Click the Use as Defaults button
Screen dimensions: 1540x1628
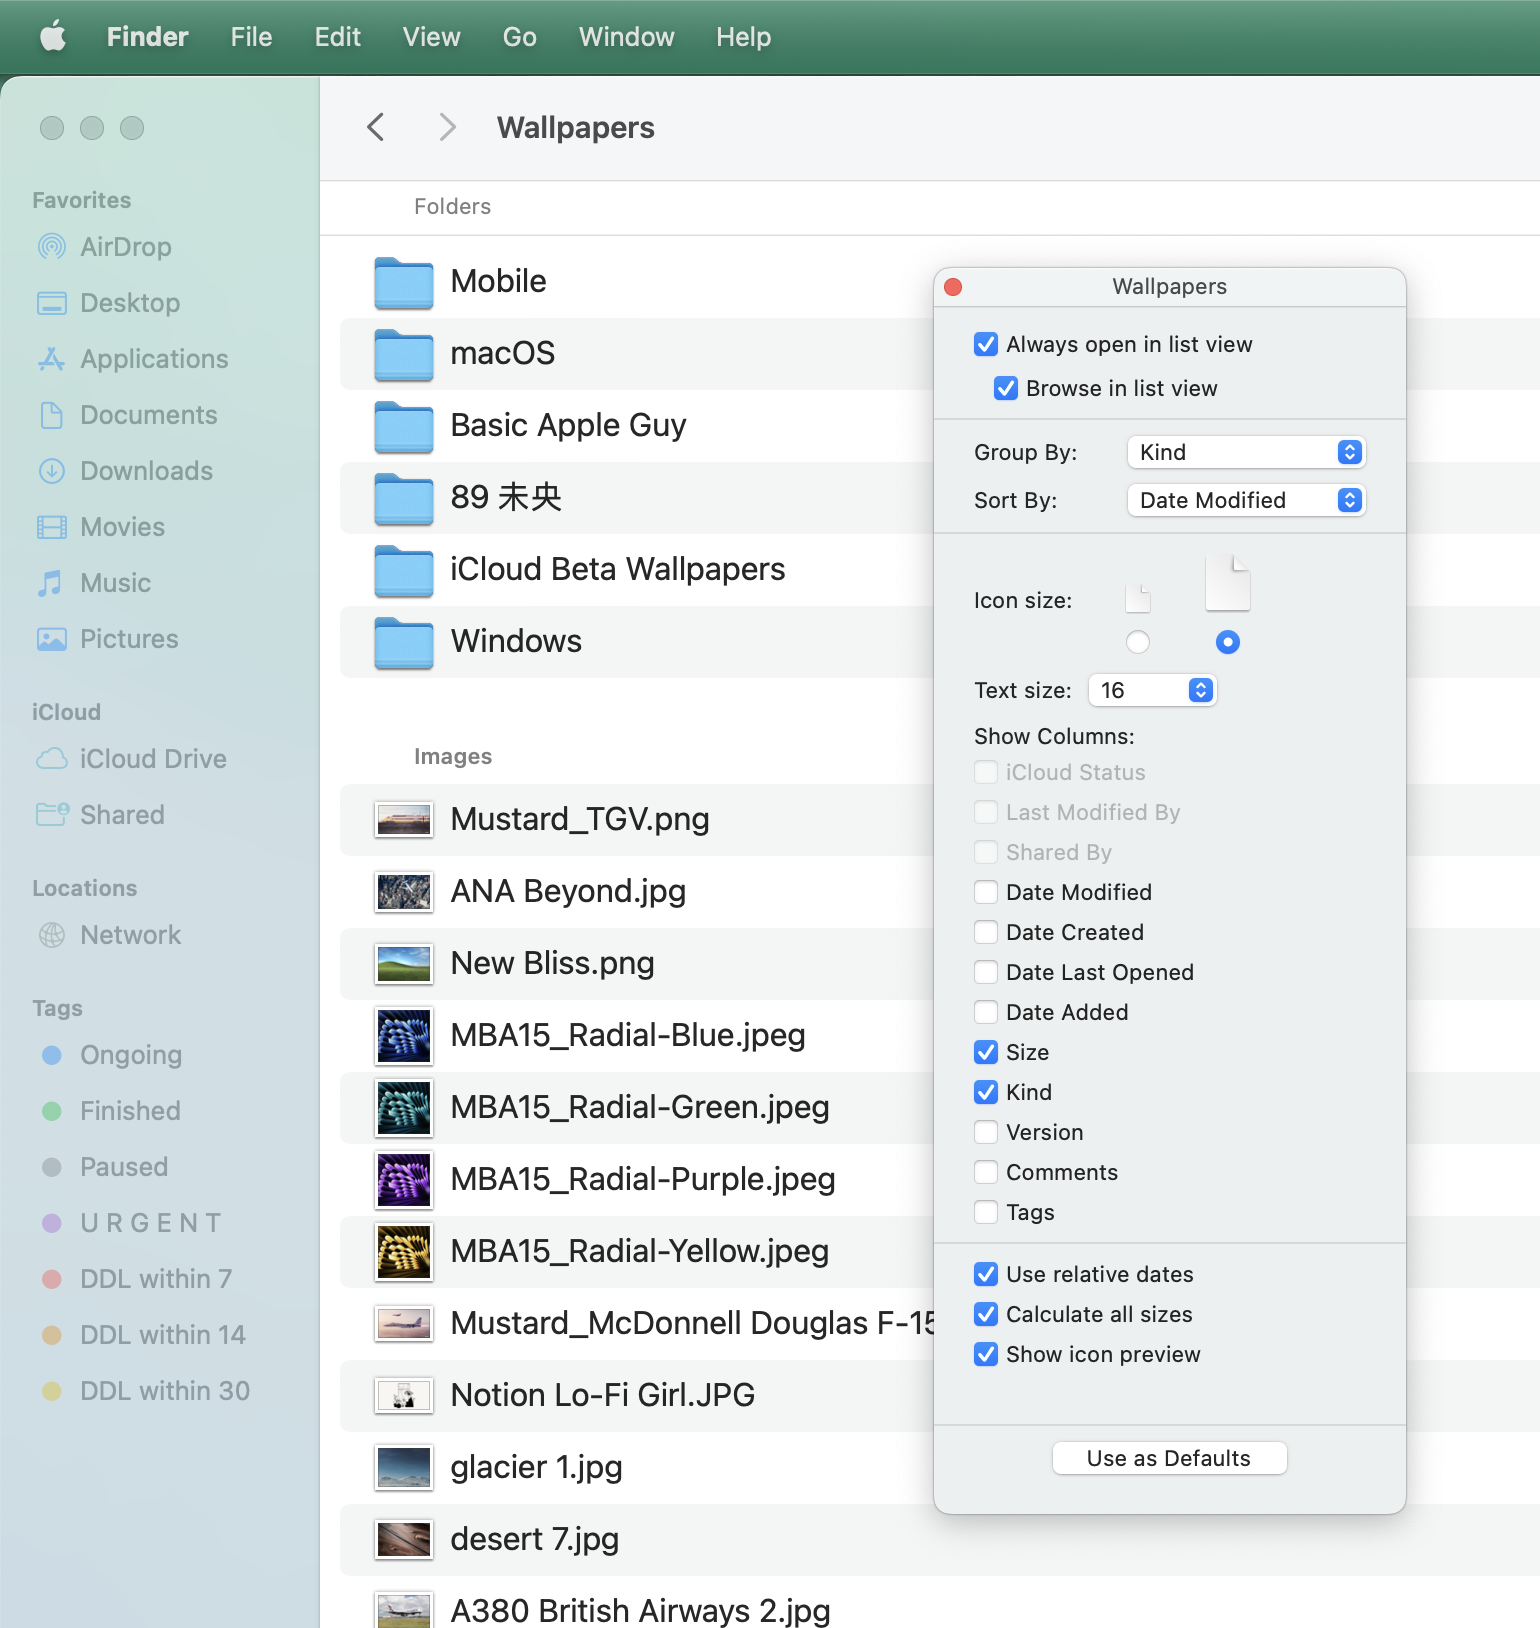tap(1168, 1458)
